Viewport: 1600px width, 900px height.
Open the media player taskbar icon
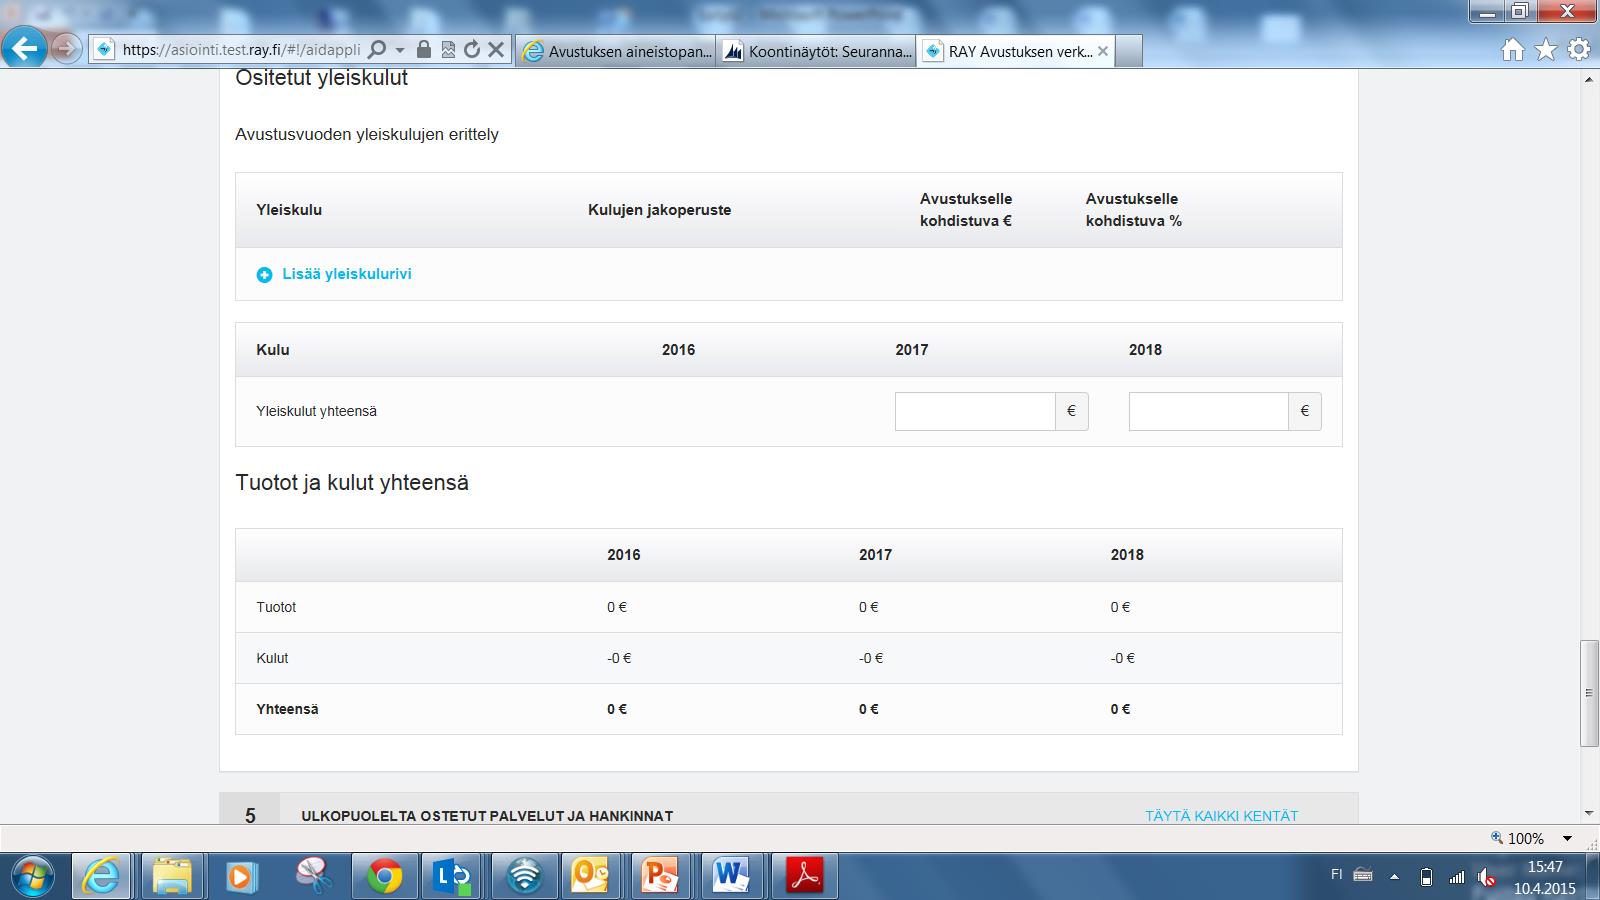[241, 877]
